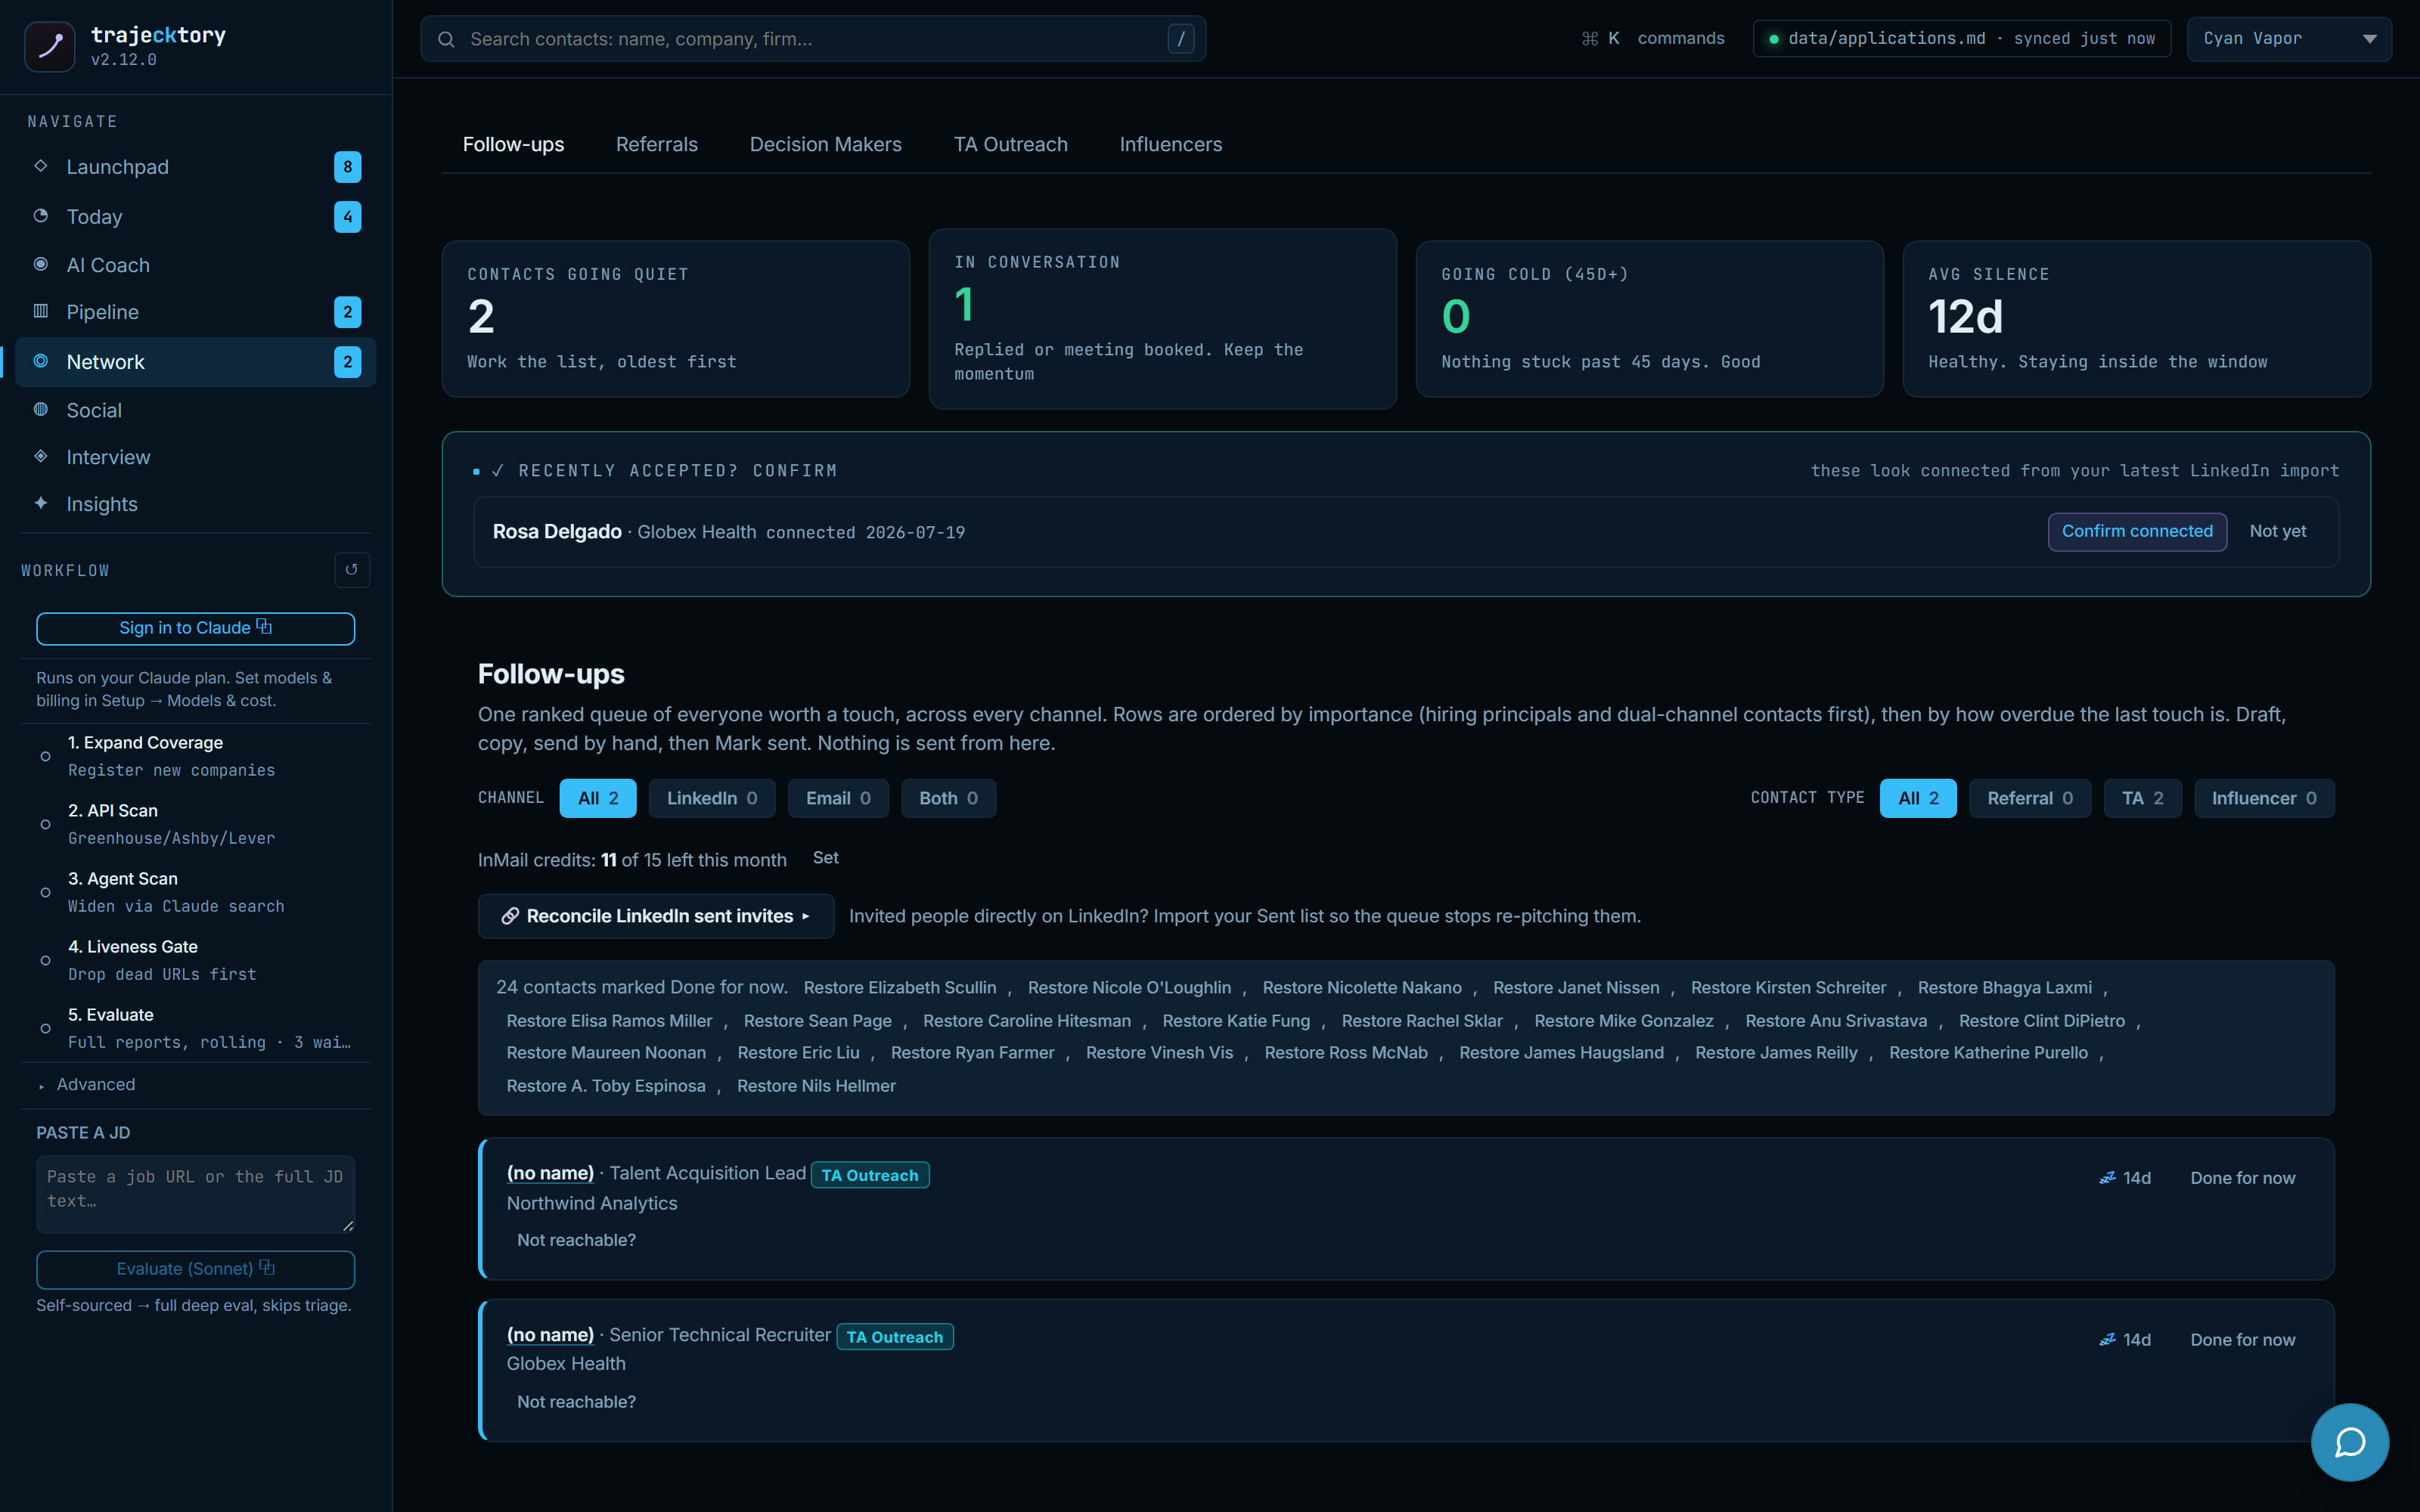Screen dimensions: 2420x1512
Task: Open the ⌘K commands palette
Action: pos(1652,39)
